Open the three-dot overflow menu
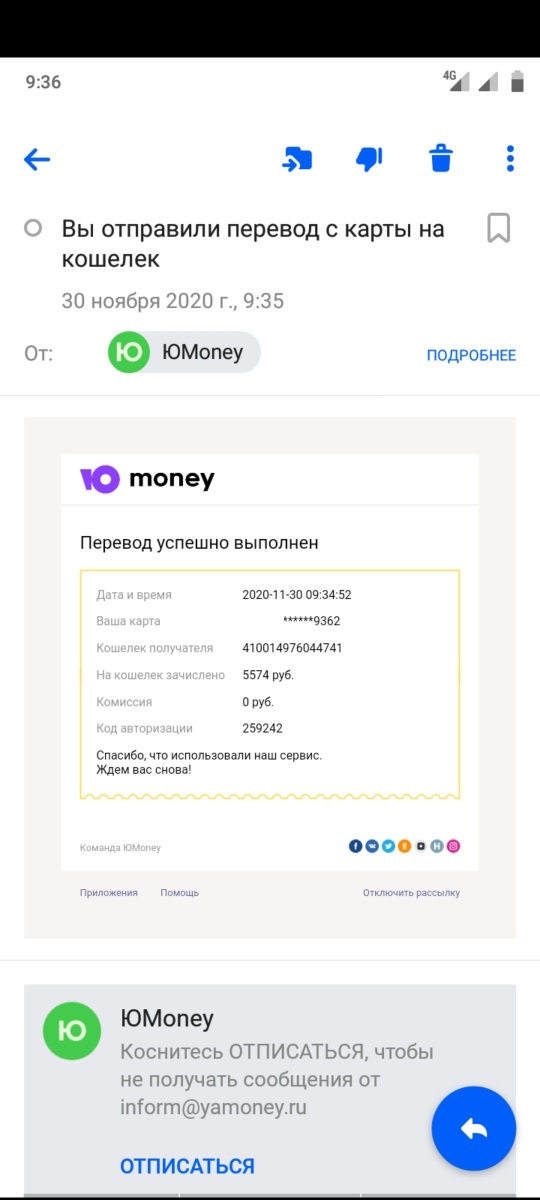 [510, 158]
